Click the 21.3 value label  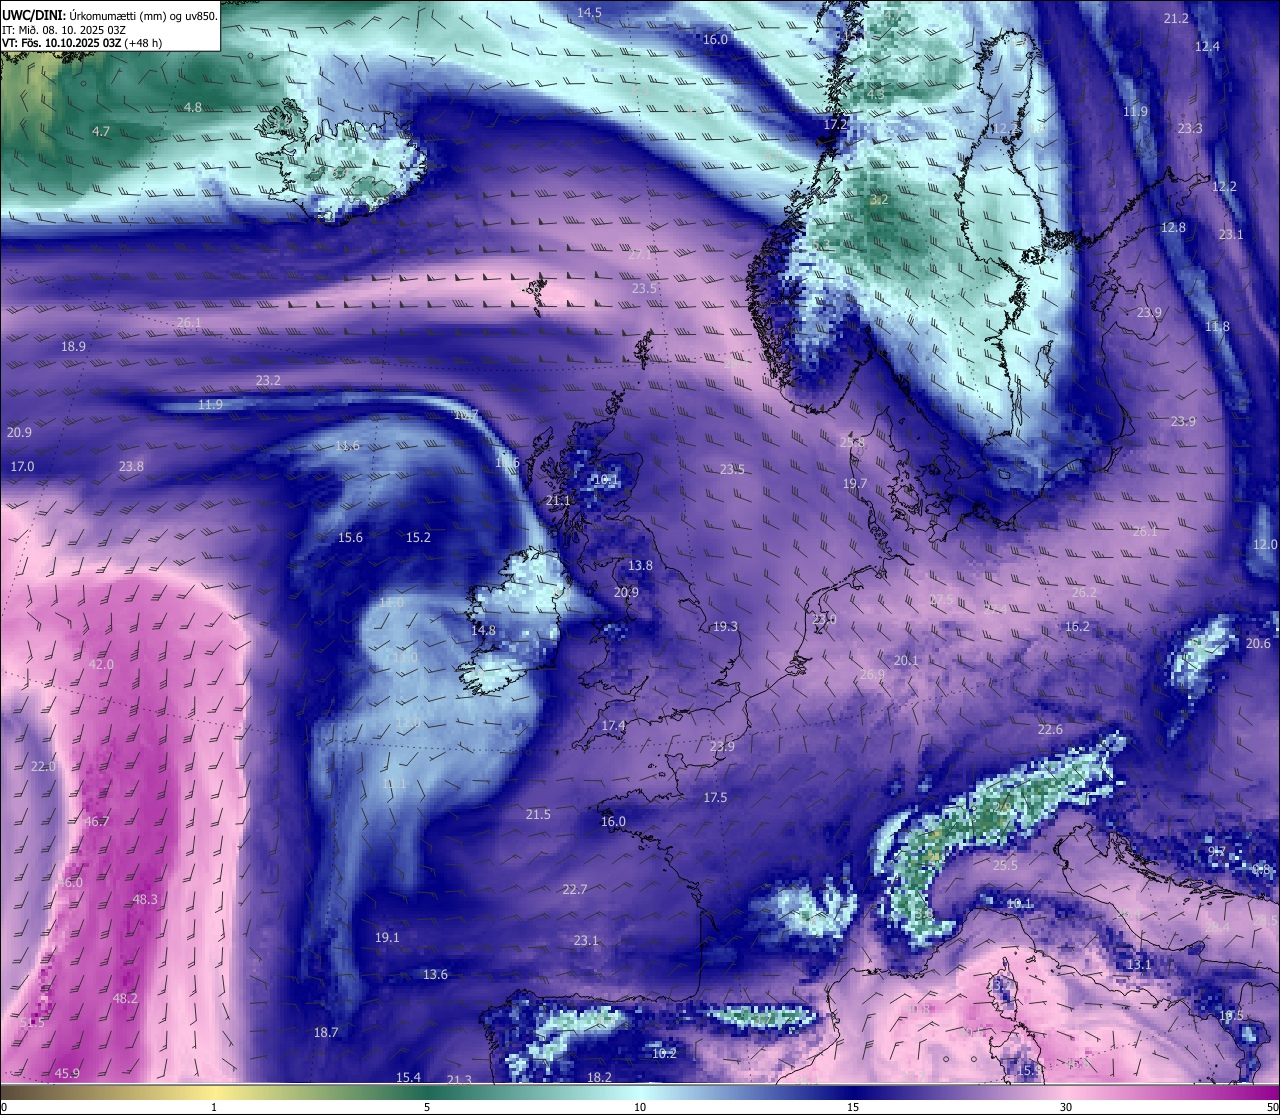(x=459, y=1079)
